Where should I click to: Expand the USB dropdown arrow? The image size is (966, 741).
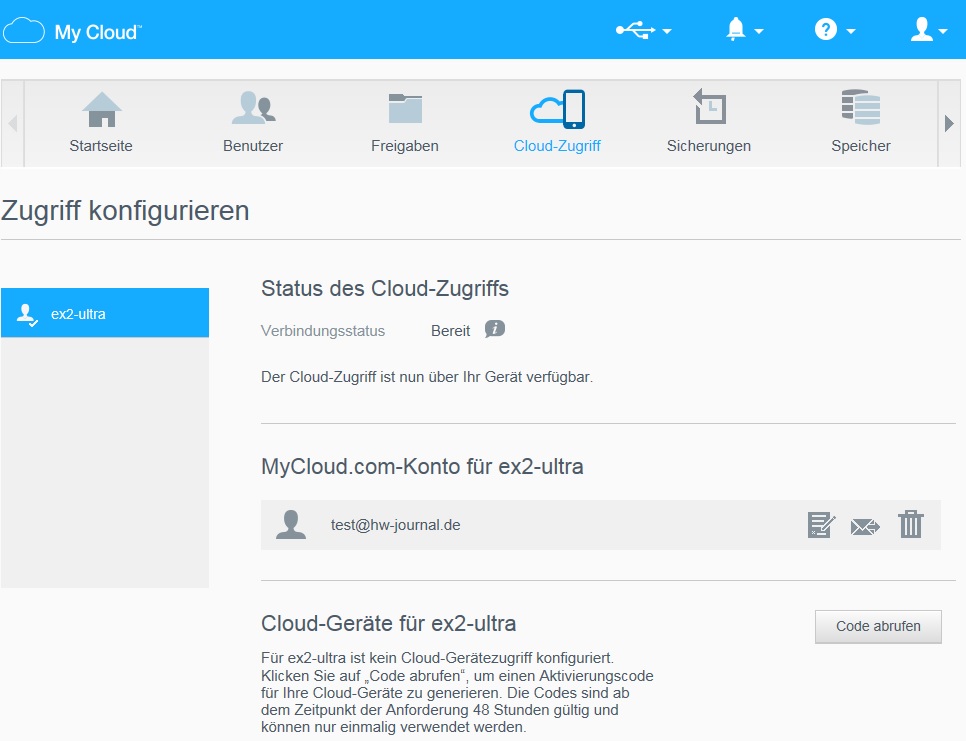coord(667,31)
